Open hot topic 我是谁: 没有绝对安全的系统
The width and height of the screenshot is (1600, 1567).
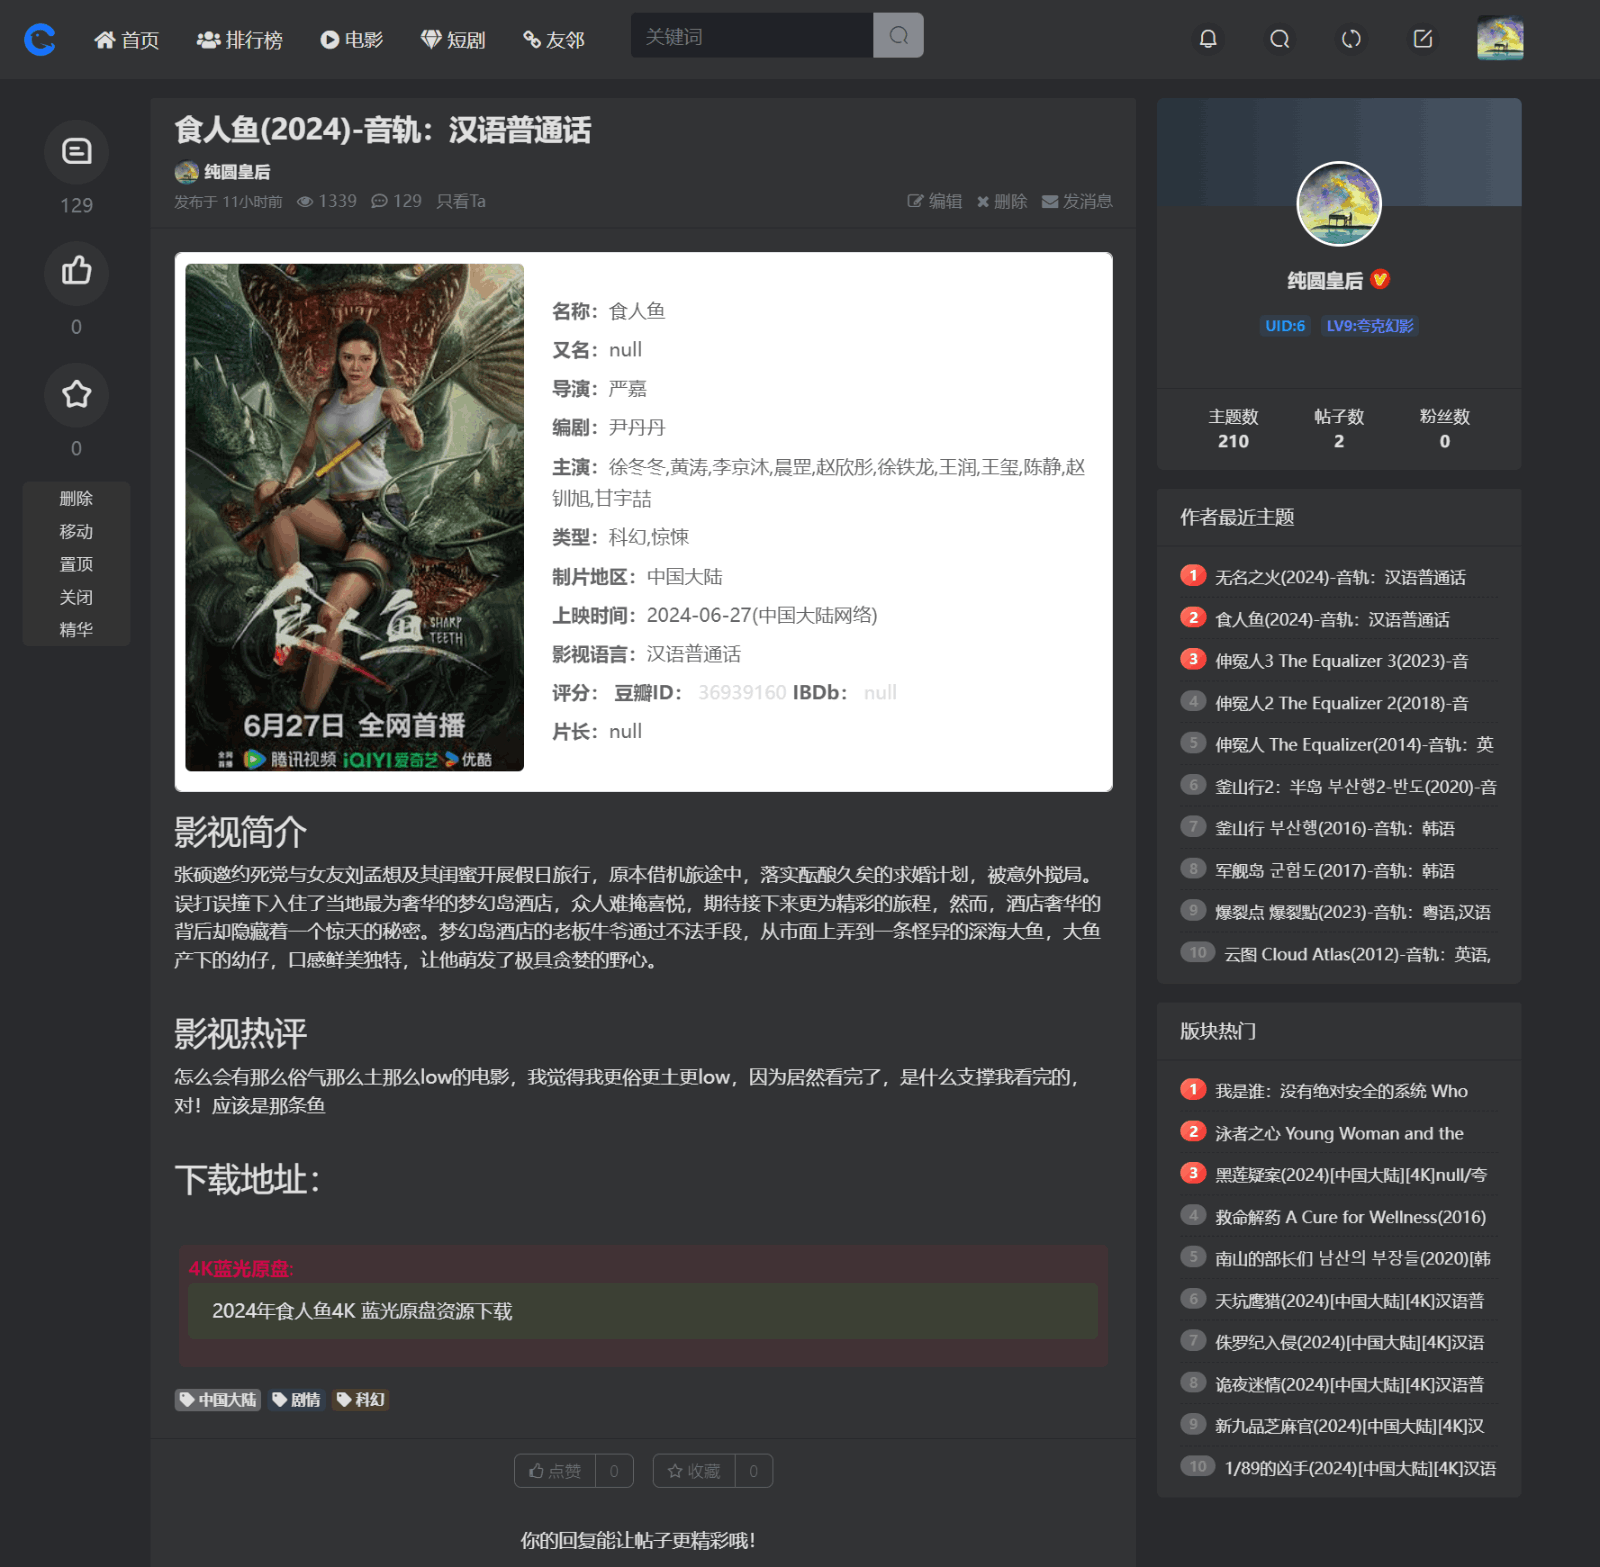pos(1341,1091)
